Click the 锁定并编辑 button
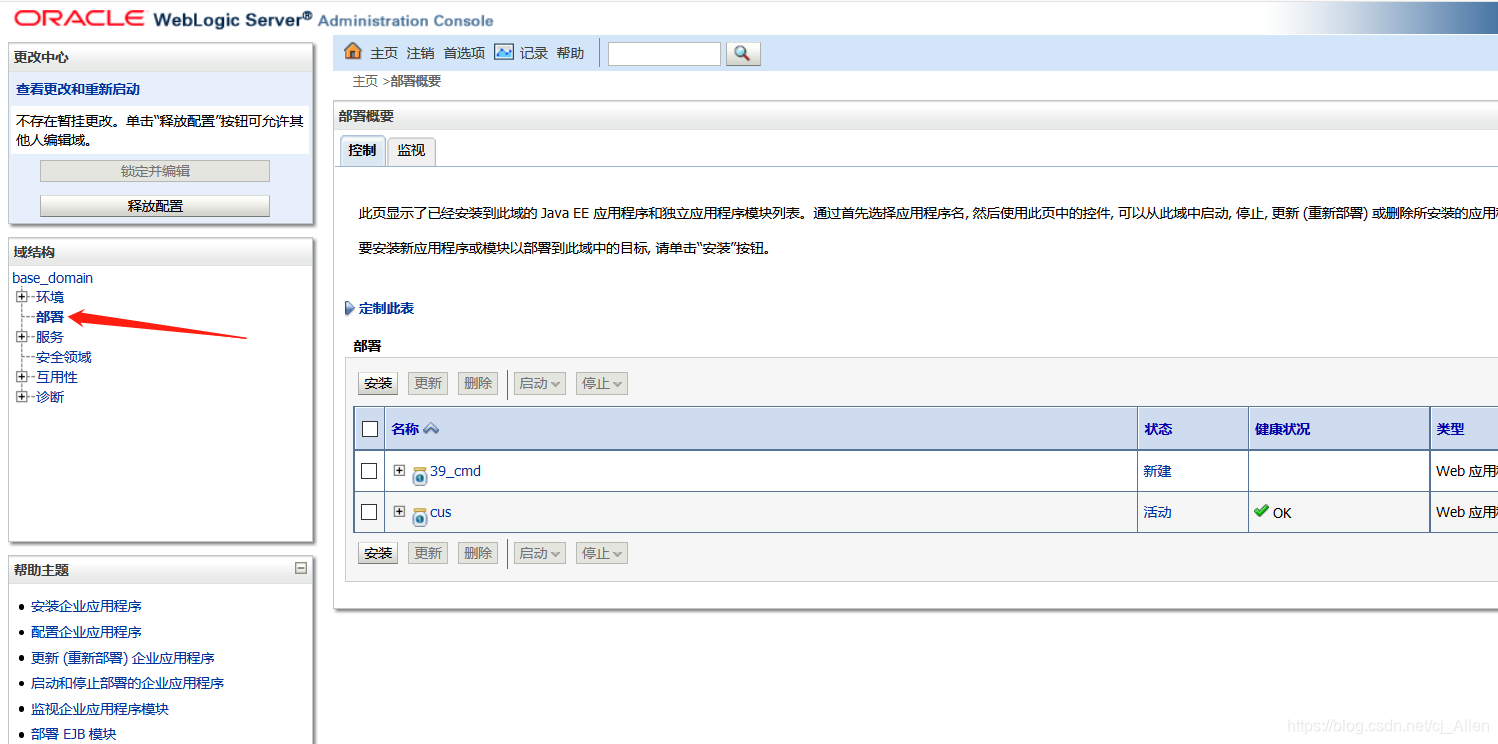The height and width of the screenshot is (744, 1498). coord(155,171)
